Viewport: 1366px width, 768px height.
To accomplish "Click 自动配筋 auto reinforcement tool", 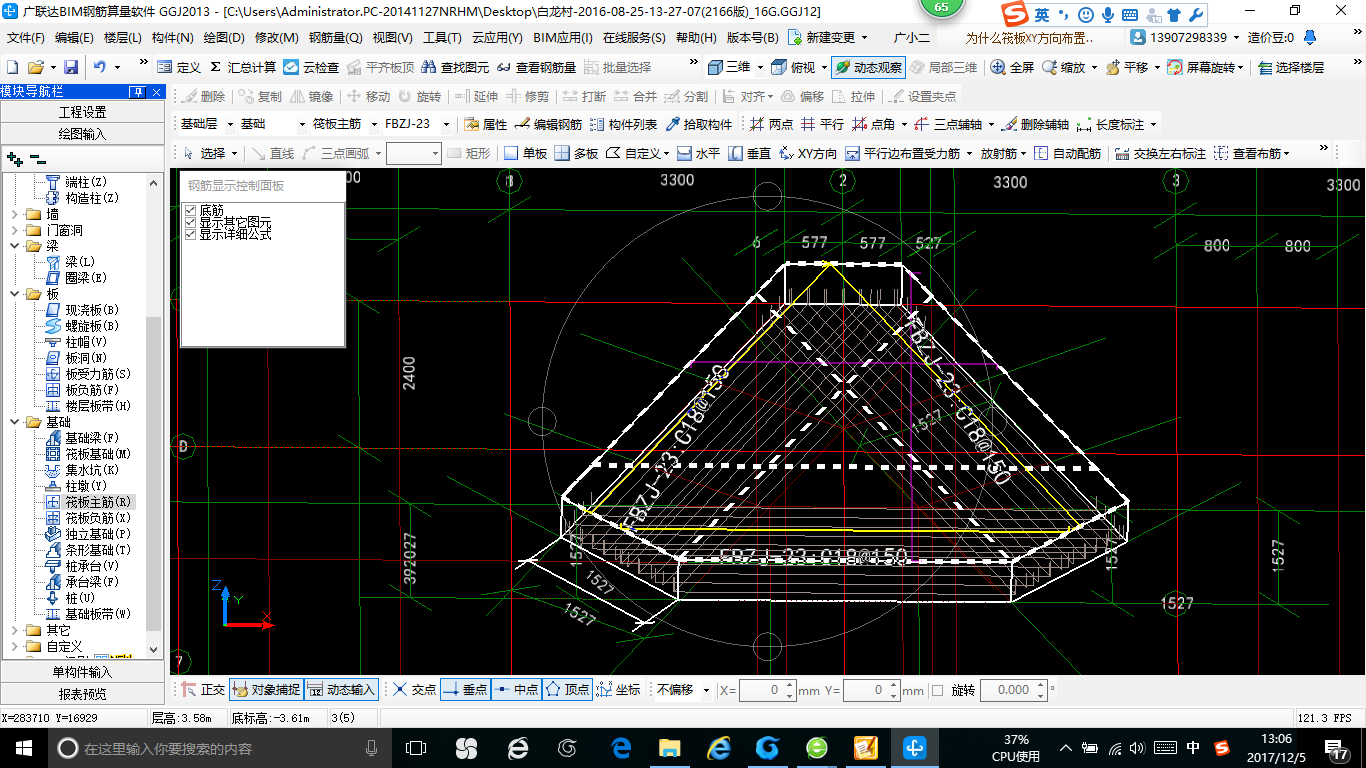I will [1067, 153].
